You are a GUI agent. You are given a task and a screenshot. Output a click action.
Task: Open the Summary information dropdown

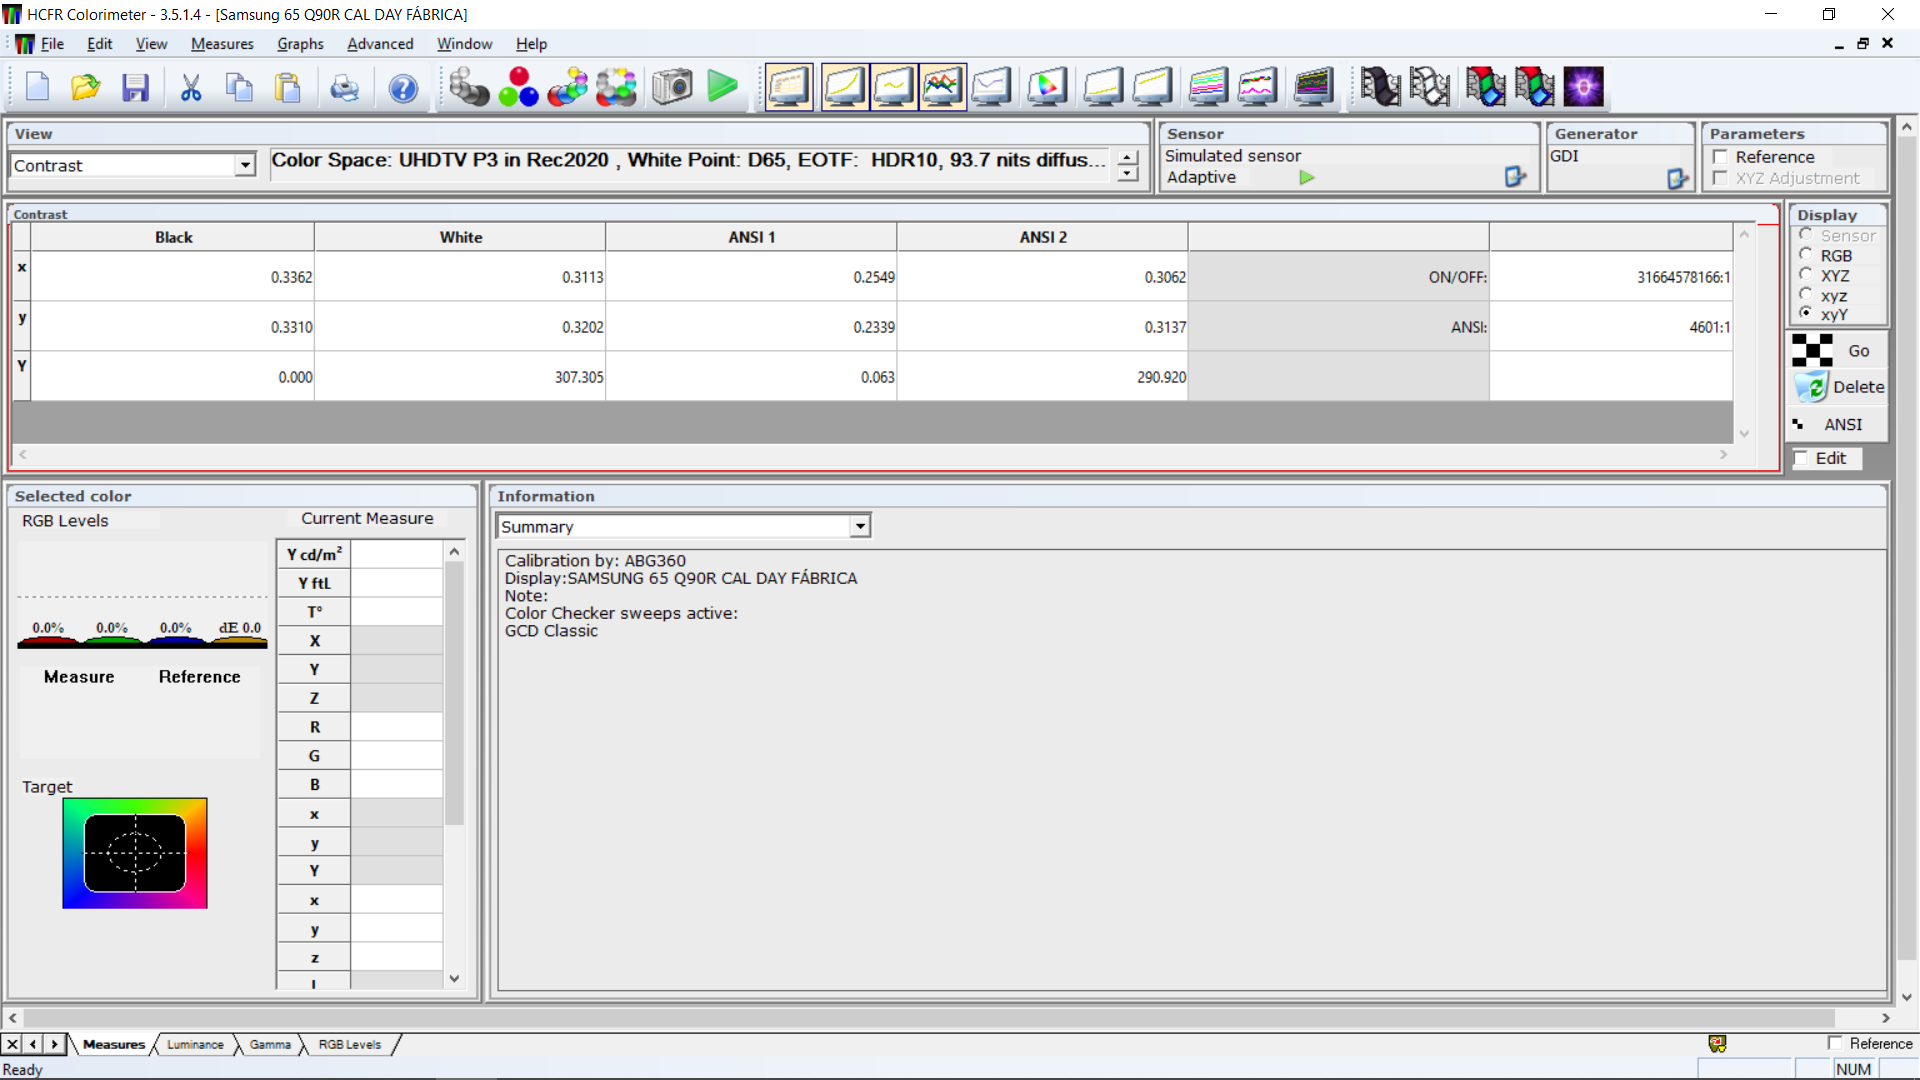point(859,527)
